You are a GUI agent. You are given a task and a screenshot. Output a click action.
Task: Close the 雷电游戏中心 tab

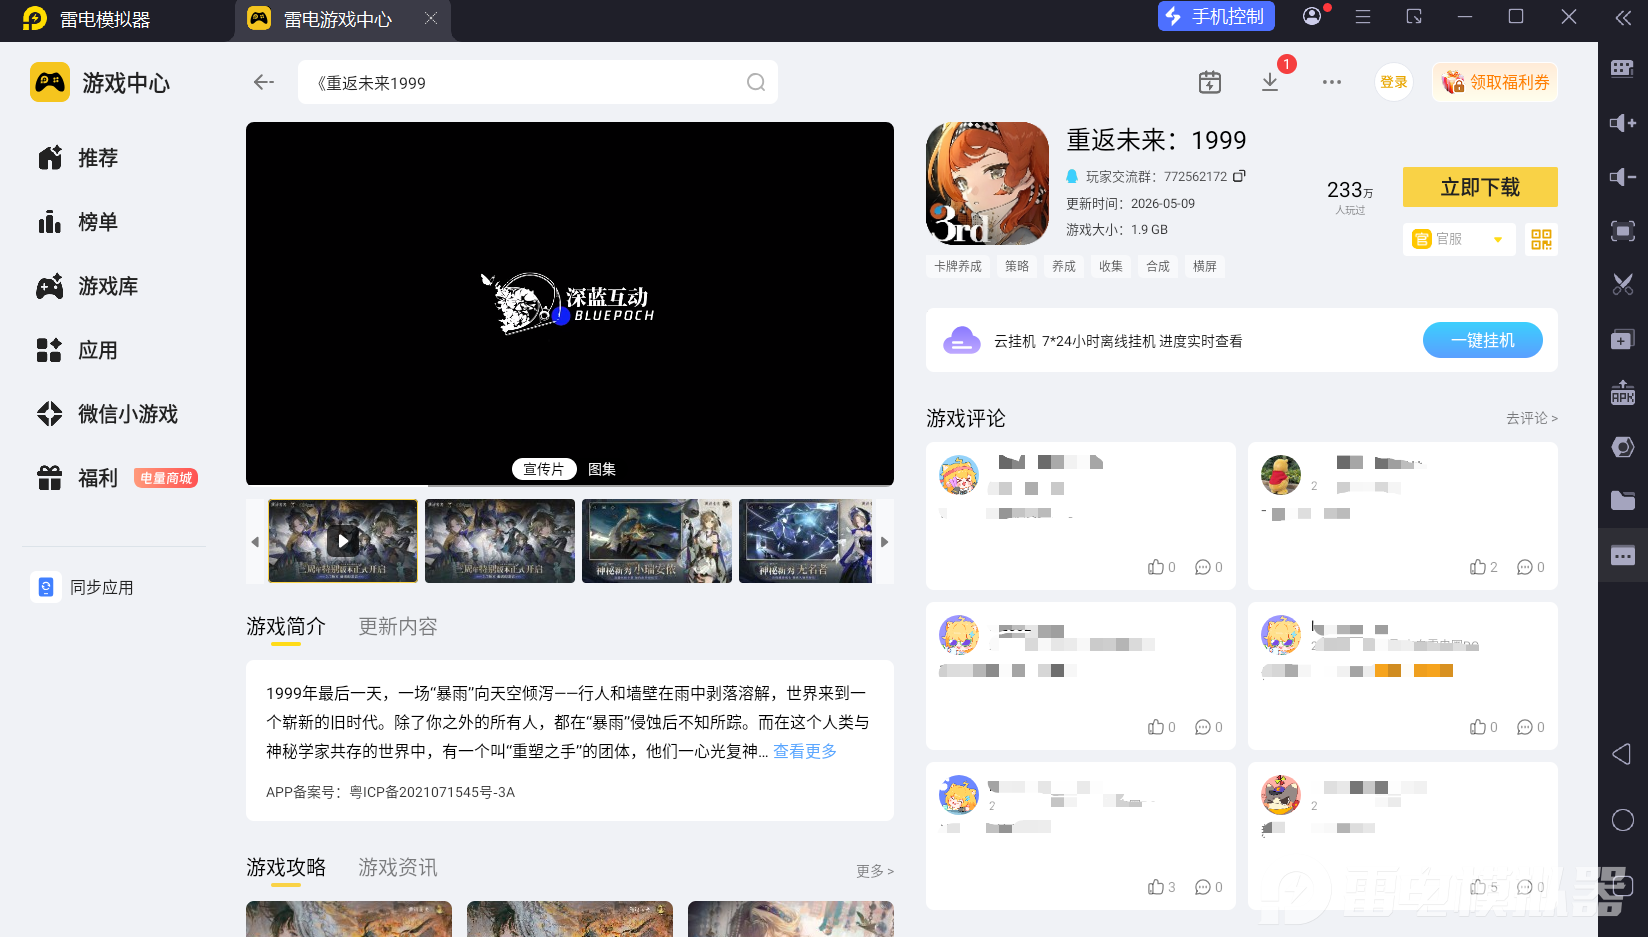(431, 18)
